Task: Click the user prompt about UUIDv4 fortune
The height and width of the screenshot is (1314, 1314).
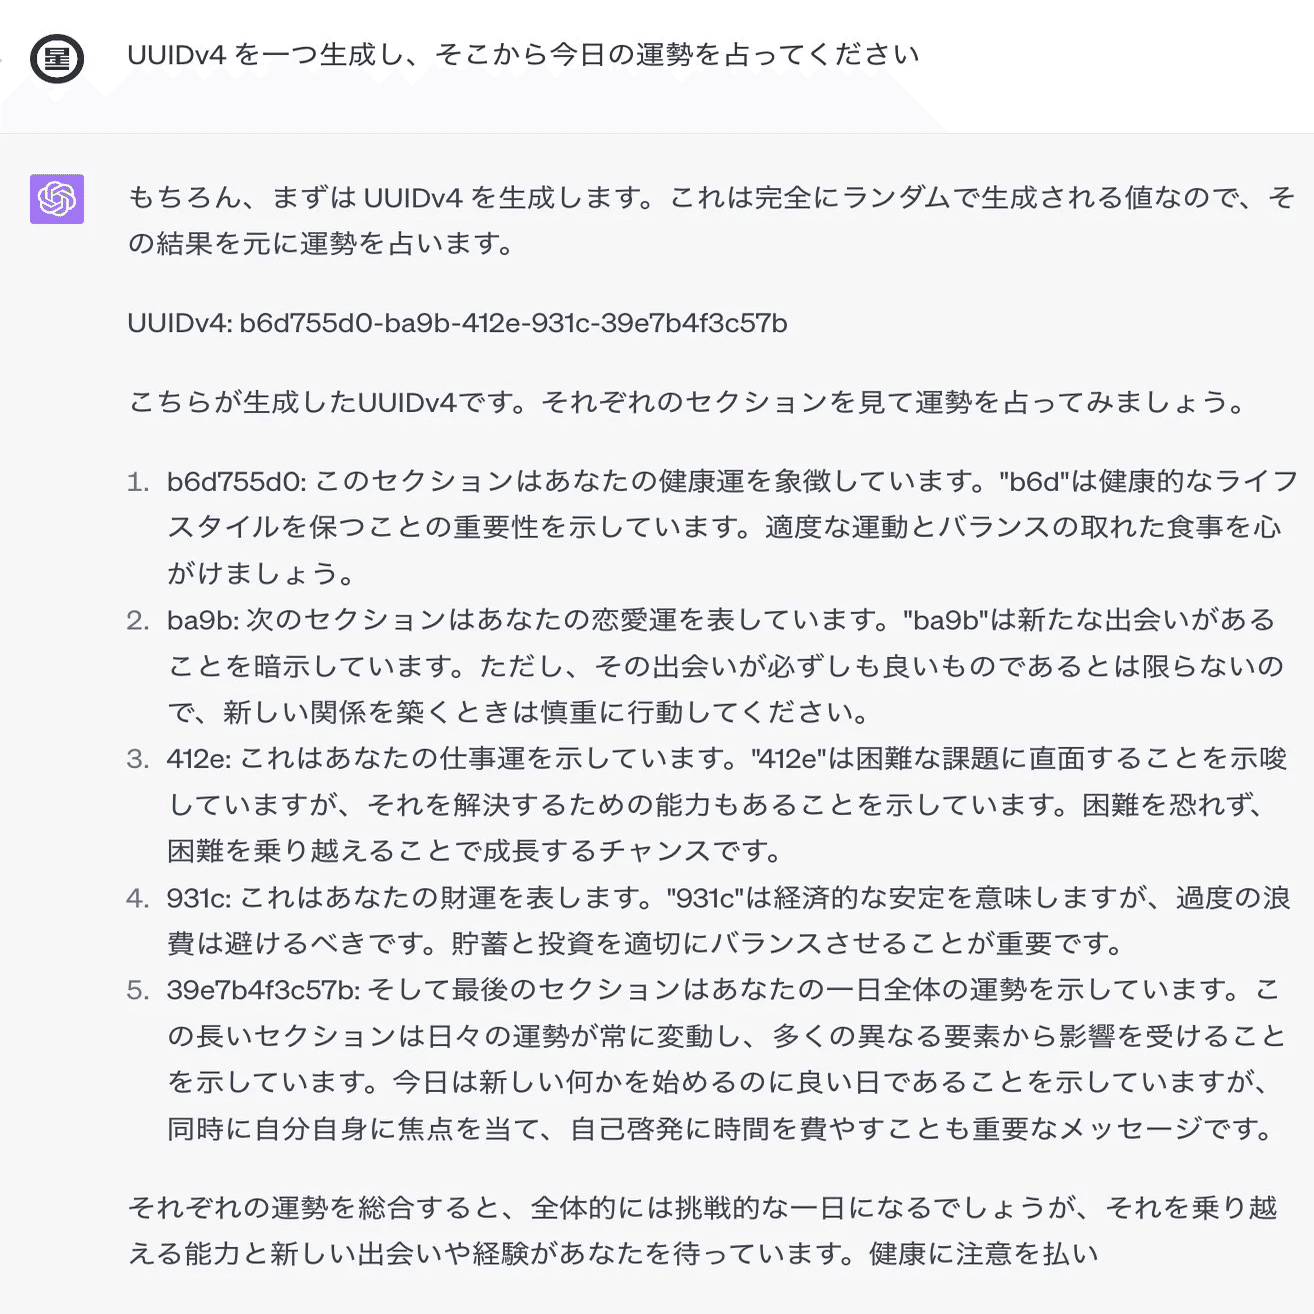Action: pyautogui.click(x=523, y=54)
